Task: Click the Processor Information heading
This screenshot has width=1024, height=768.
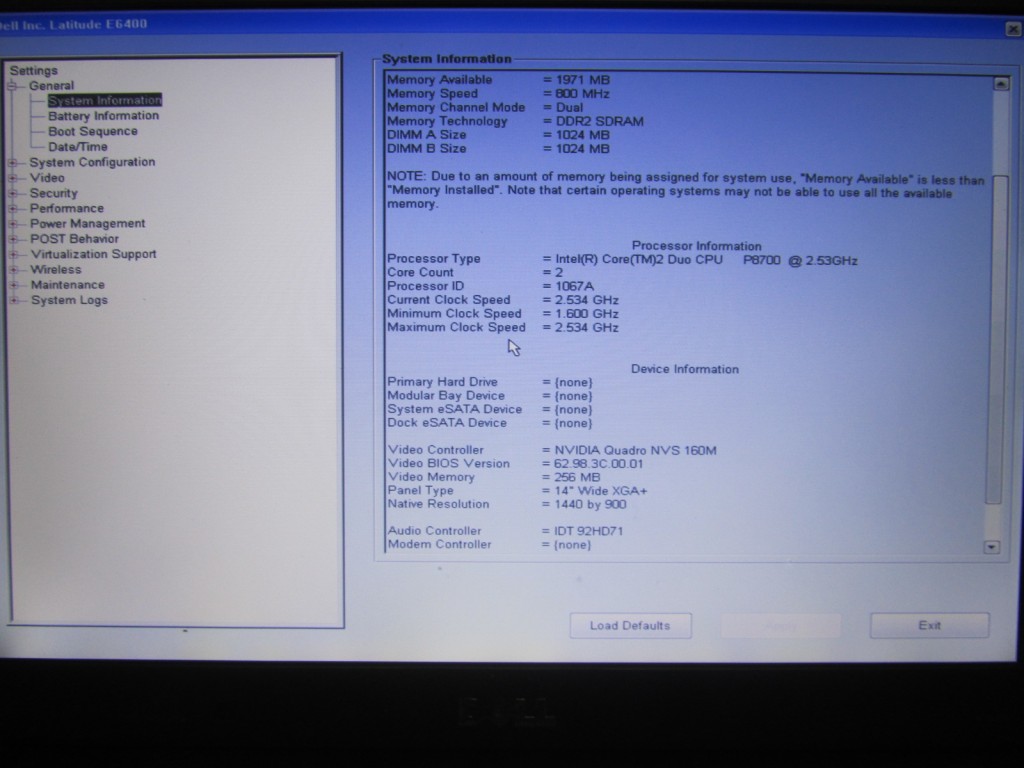Action: coord(696,246)
